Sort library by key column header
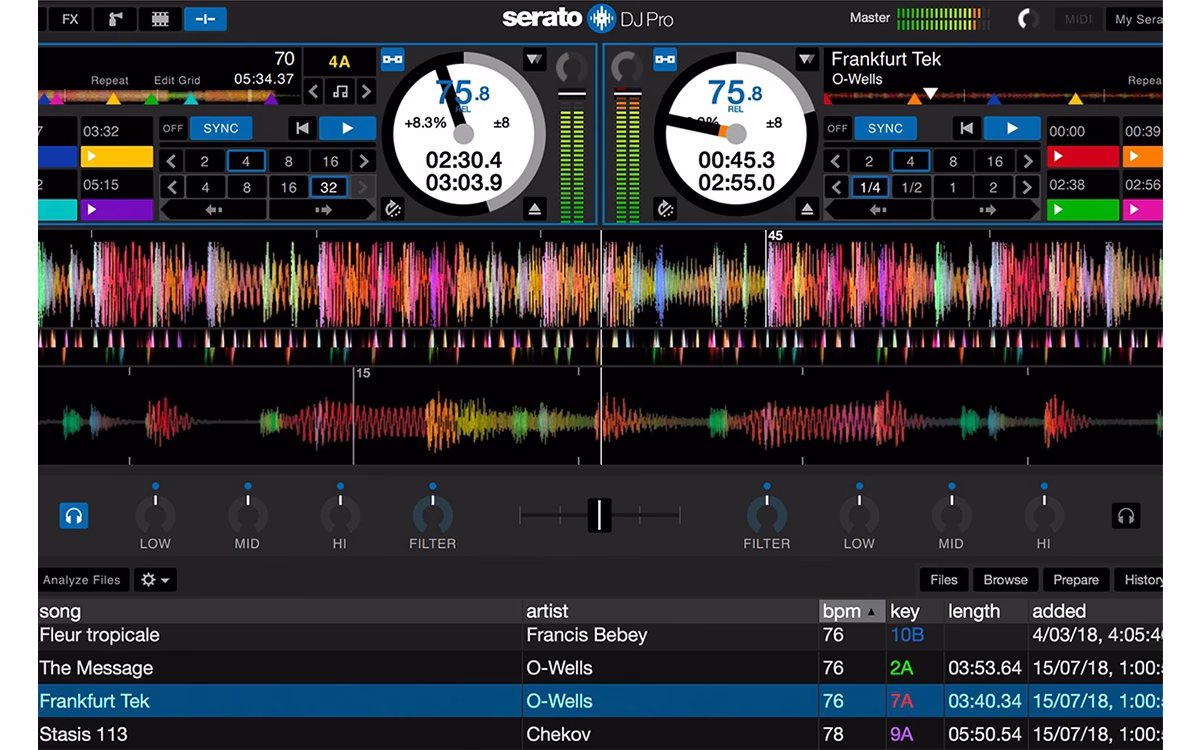The width and height of the screenshot is (1200, 750). (914, 611)
